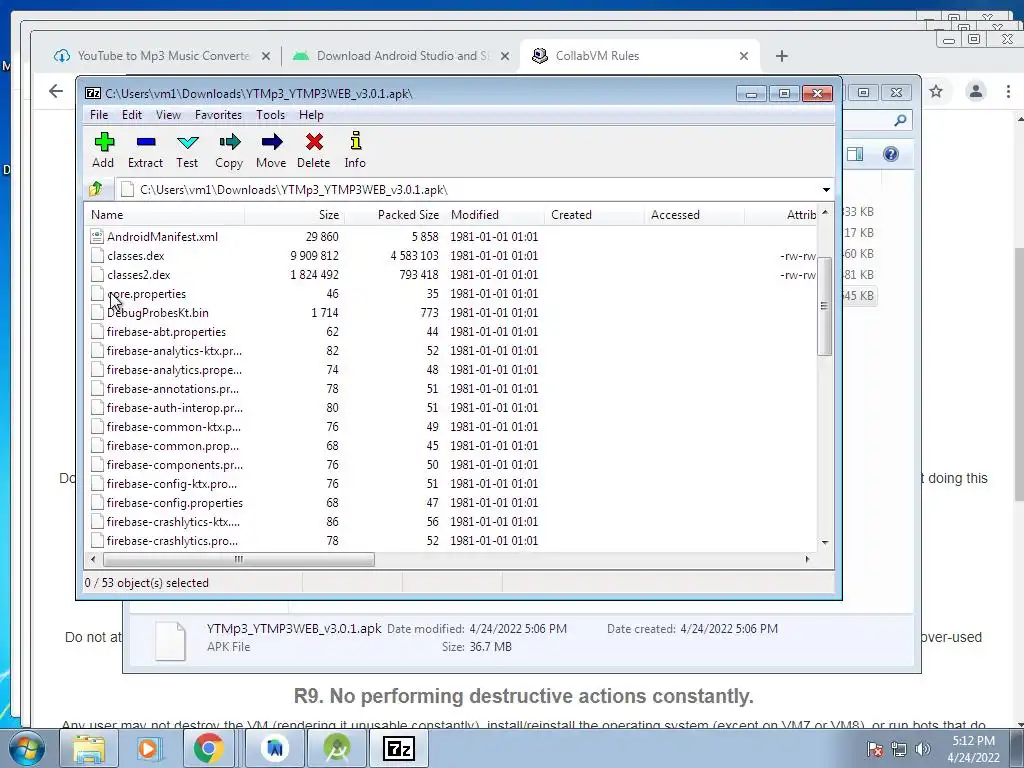Sort by the Created column header
Image resolution: width=1024 pixels, height=768 pixels.
[594, 215]
